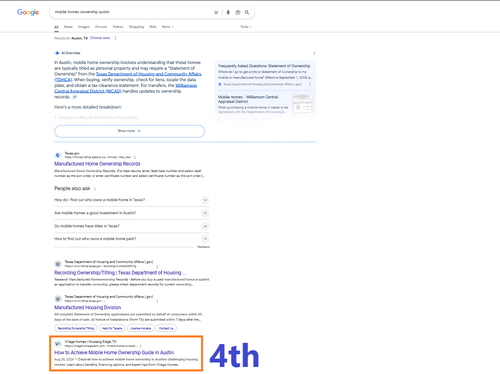Switch to the Images tab
Screen dimensions: 500x374
[x=84, y=27]
